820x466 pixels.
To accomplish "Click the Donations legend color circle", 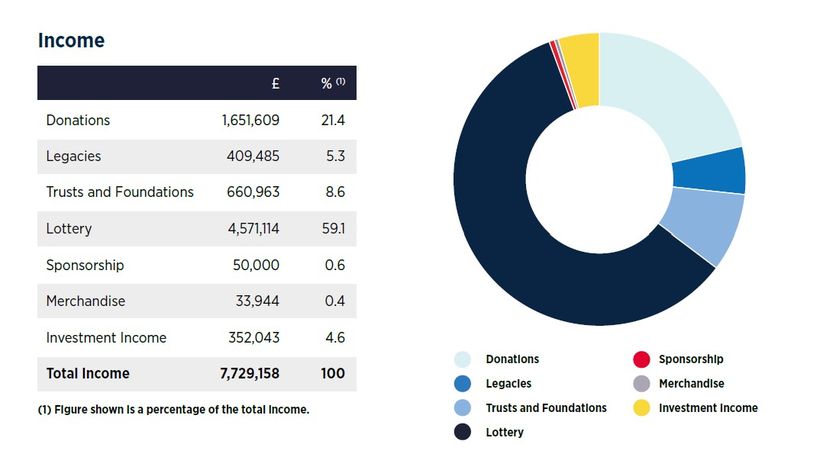I will coord(463,359).
